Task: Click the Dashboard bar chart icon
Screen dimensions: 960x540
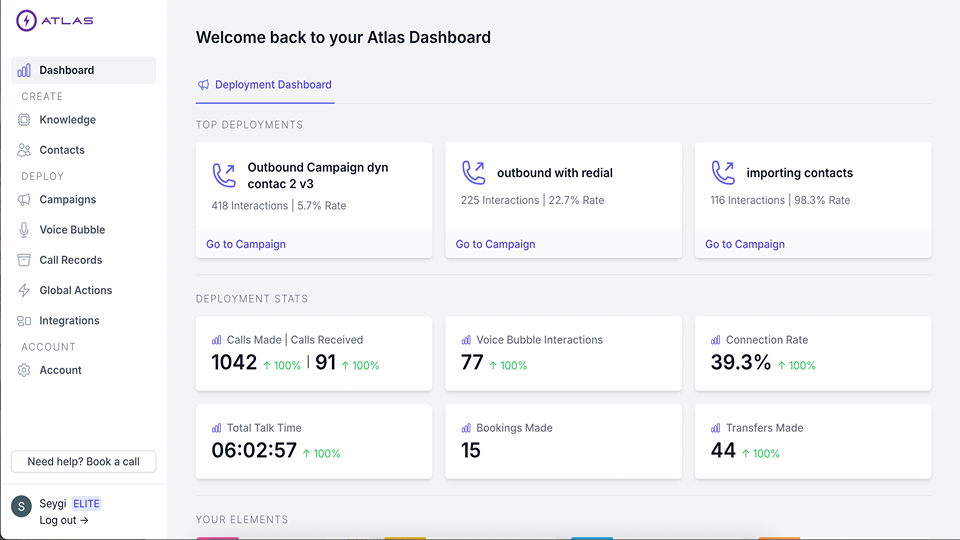Action: [x=24, y=70]
